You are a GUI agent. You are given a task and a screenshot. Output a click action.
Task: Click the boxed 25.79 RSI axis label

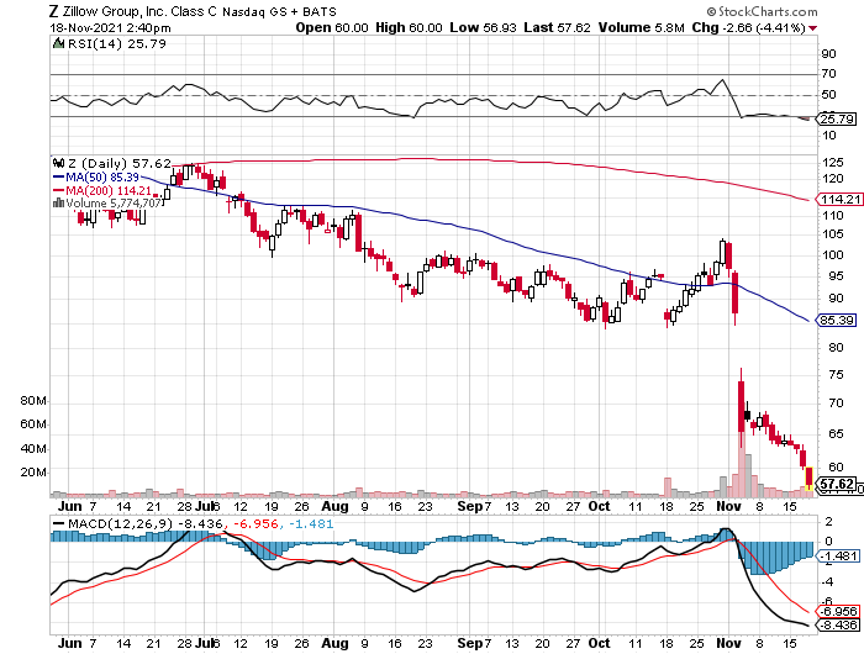(x=837, y=119)
